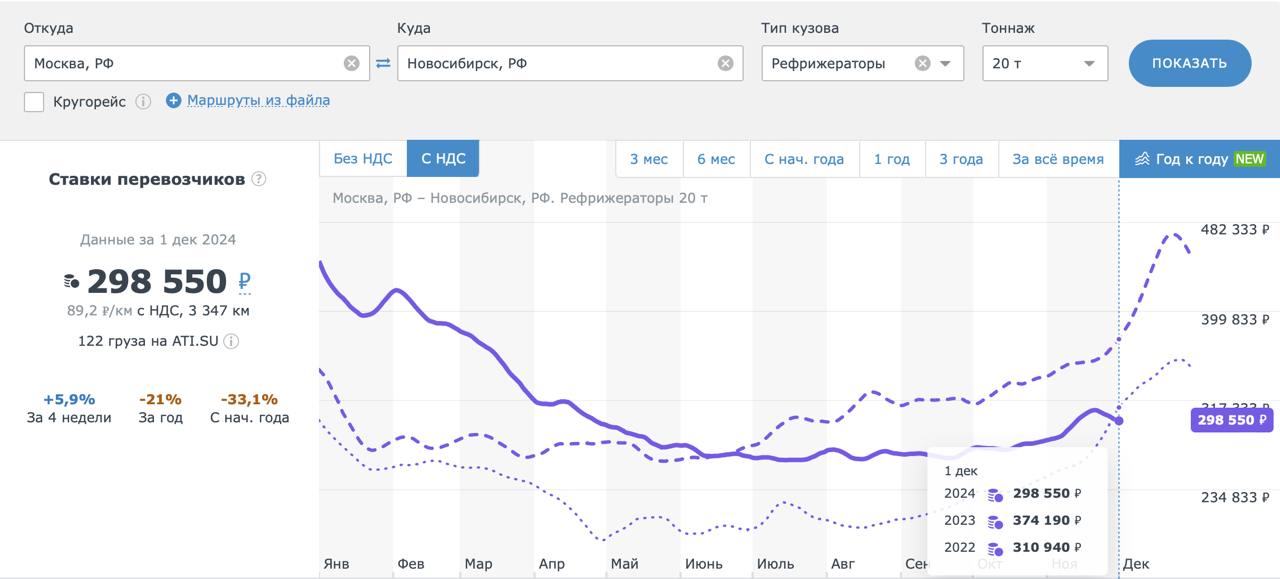The image size is (1280, 579).
Task: Click the chart icon on Год к году
Action: 1141,159
